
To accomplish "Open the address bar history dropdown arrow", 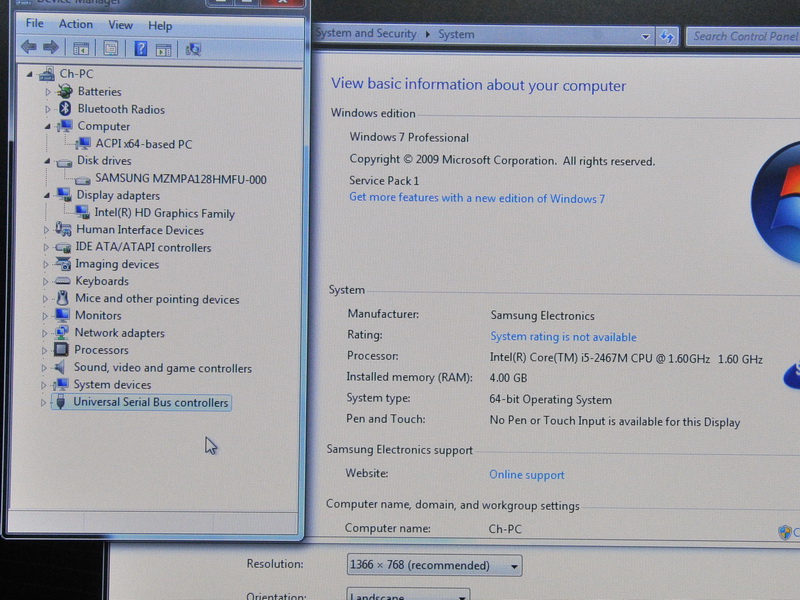I will pos(645,37).
